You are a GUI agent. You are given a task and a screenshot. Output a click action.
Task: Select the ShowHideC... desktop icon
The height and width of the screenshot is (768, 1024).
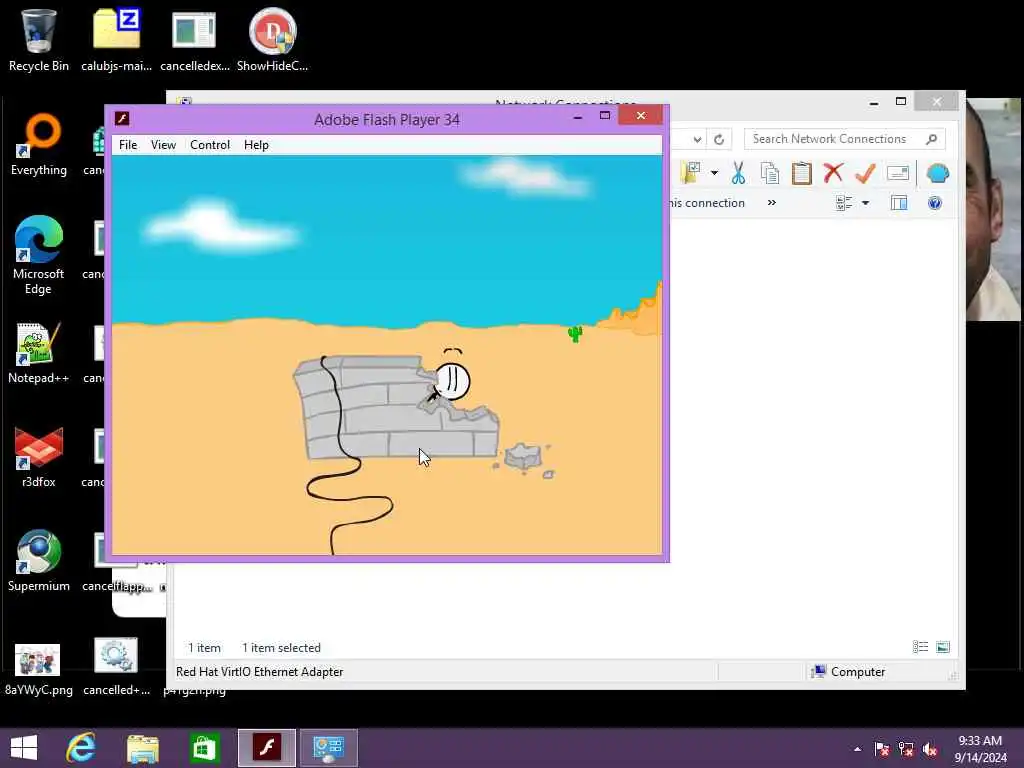[272, 40]
